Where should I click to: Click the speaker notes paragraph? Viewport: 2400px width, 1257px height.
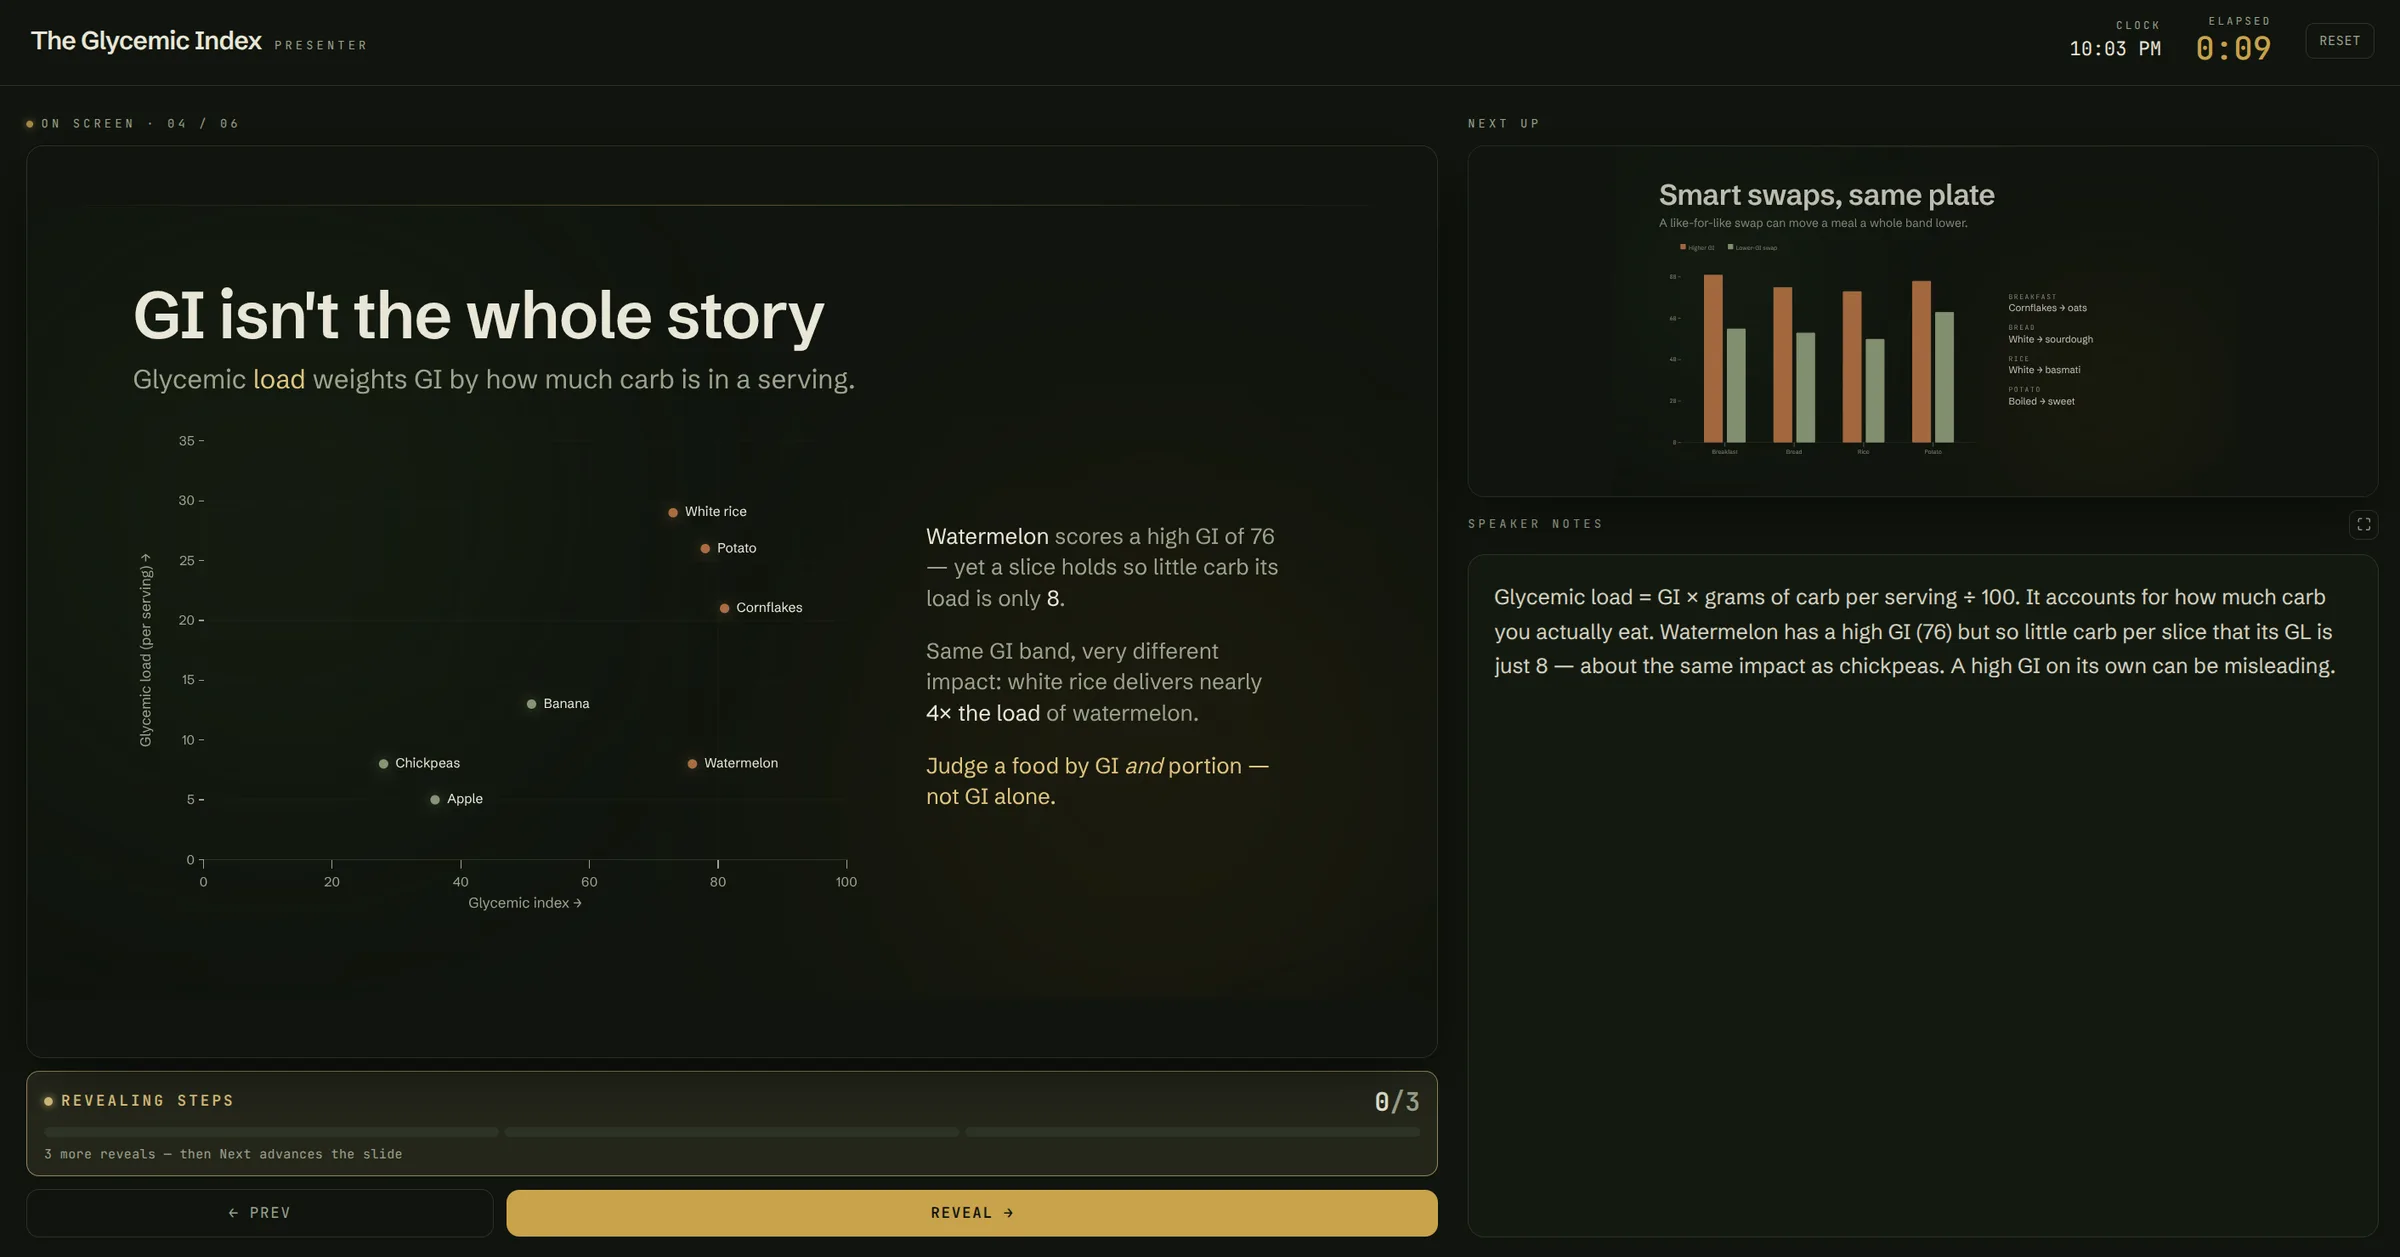1914,632
